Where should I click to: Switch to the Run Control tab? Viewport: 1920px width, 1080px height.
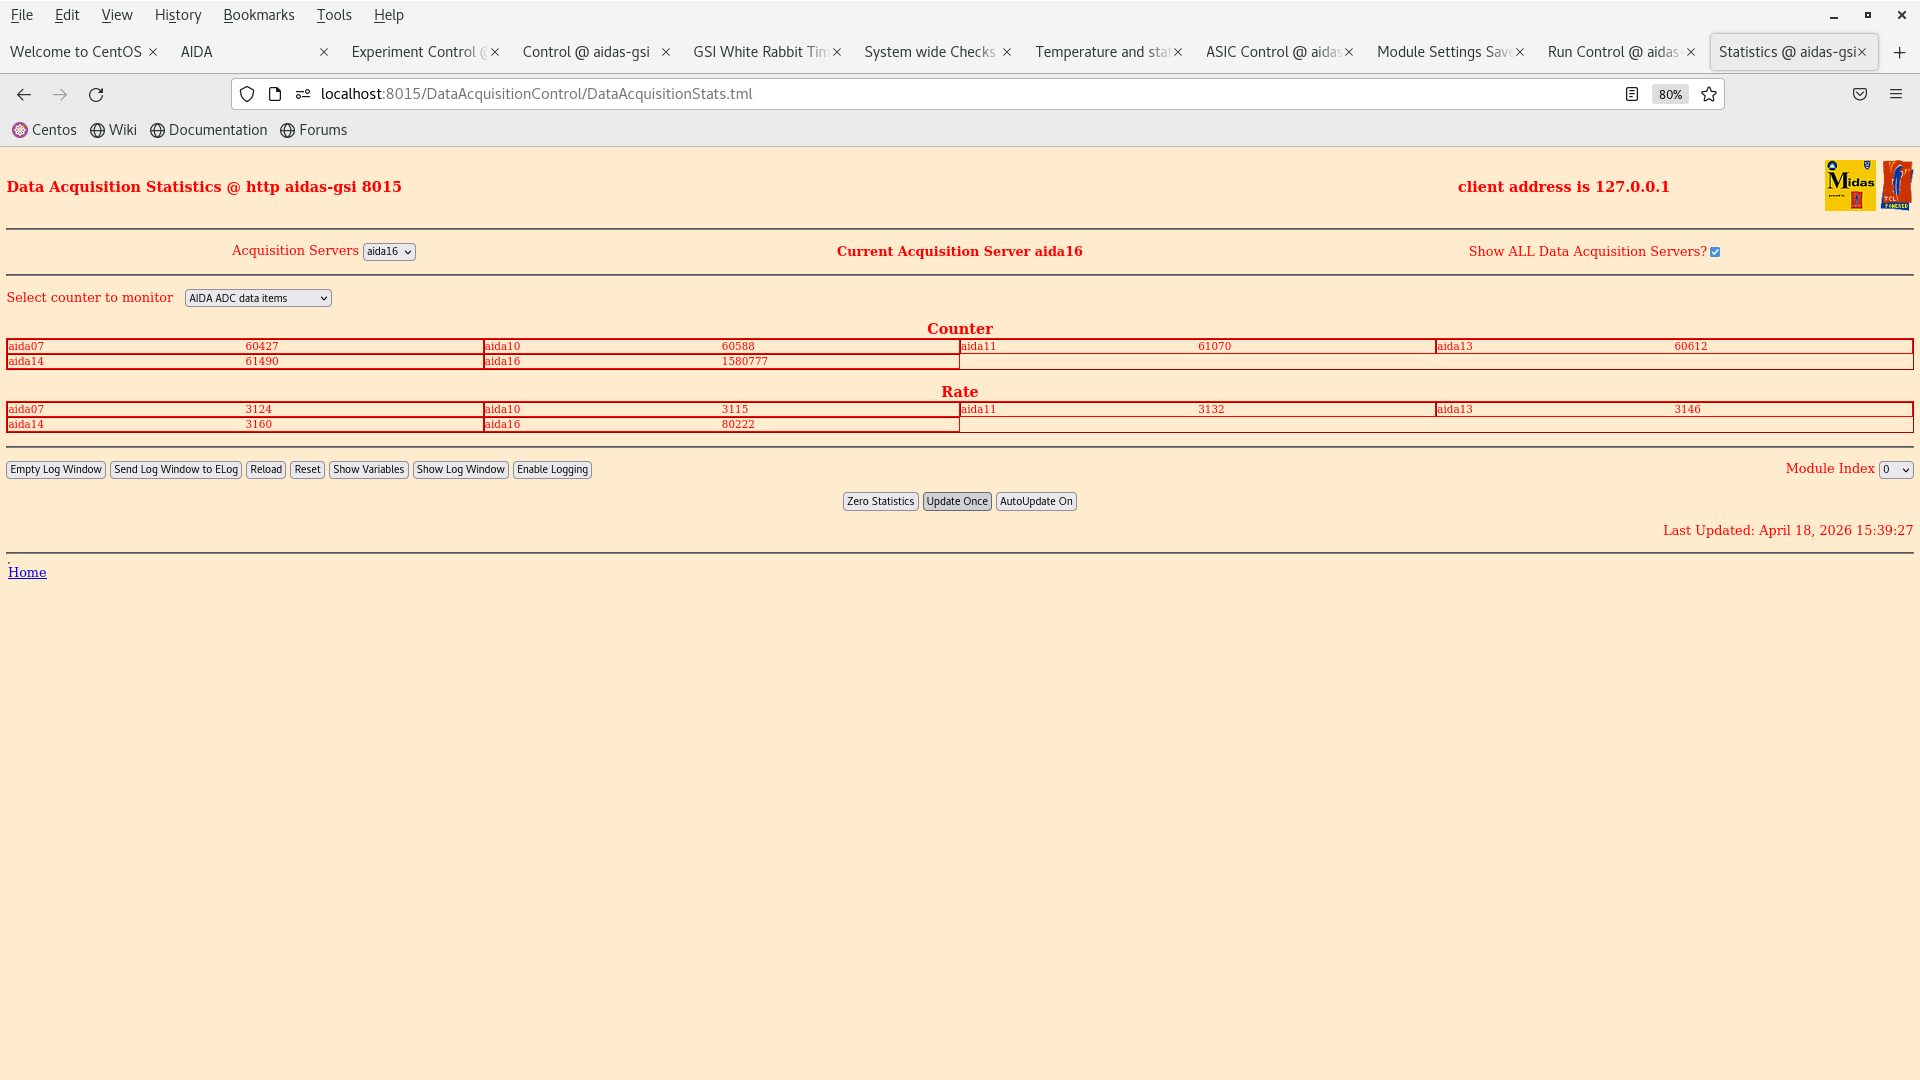[x=1610, y=51]
